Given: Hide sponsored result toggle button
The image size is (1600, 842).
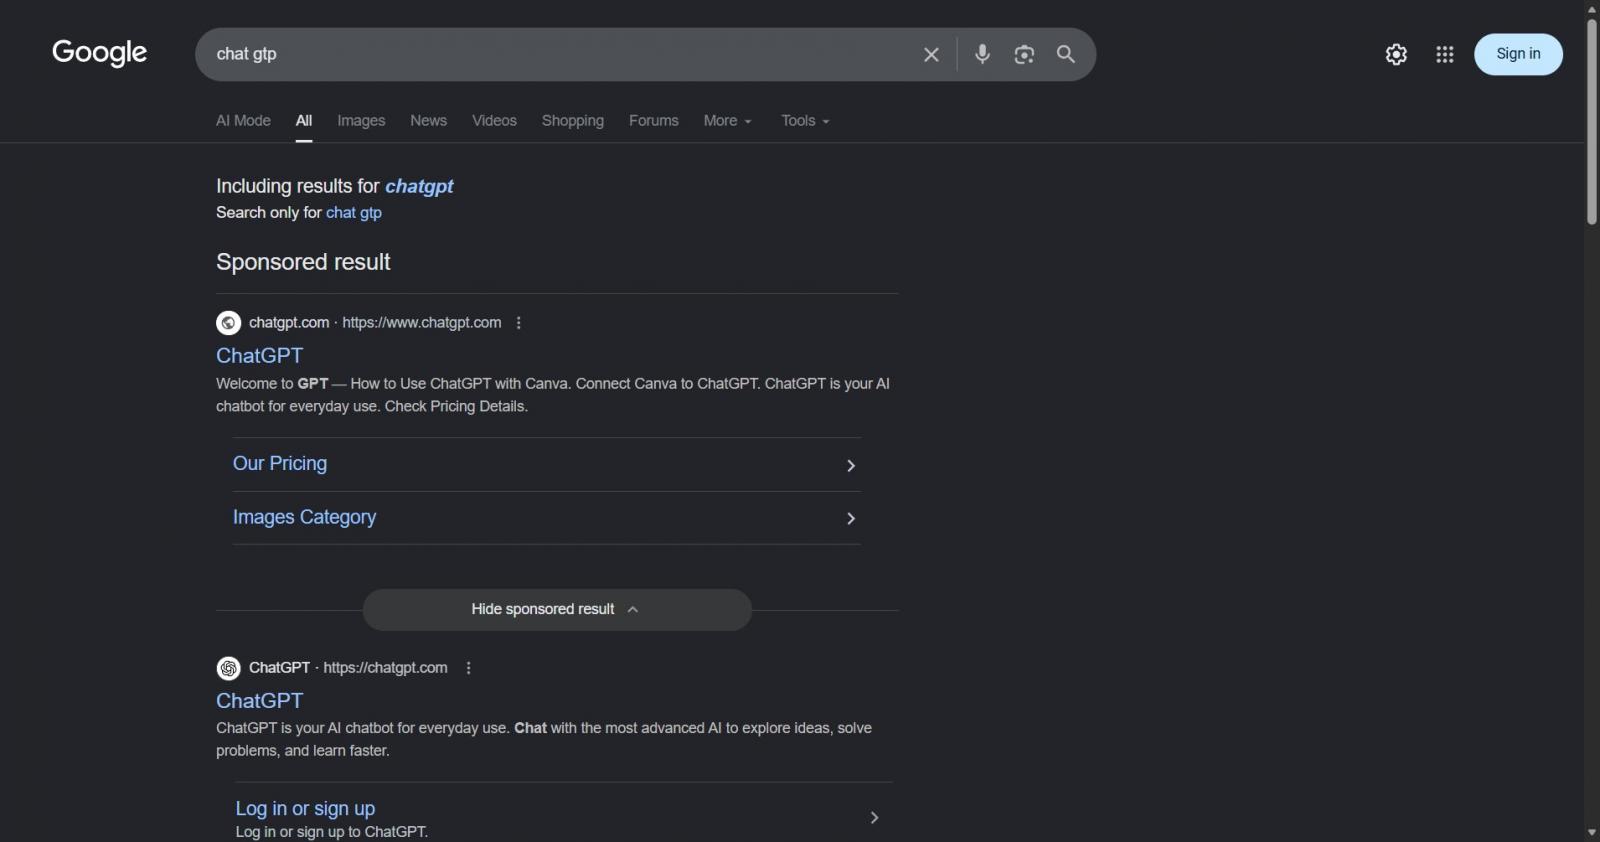Looking at the screenshot, I should tap(557, 609).
